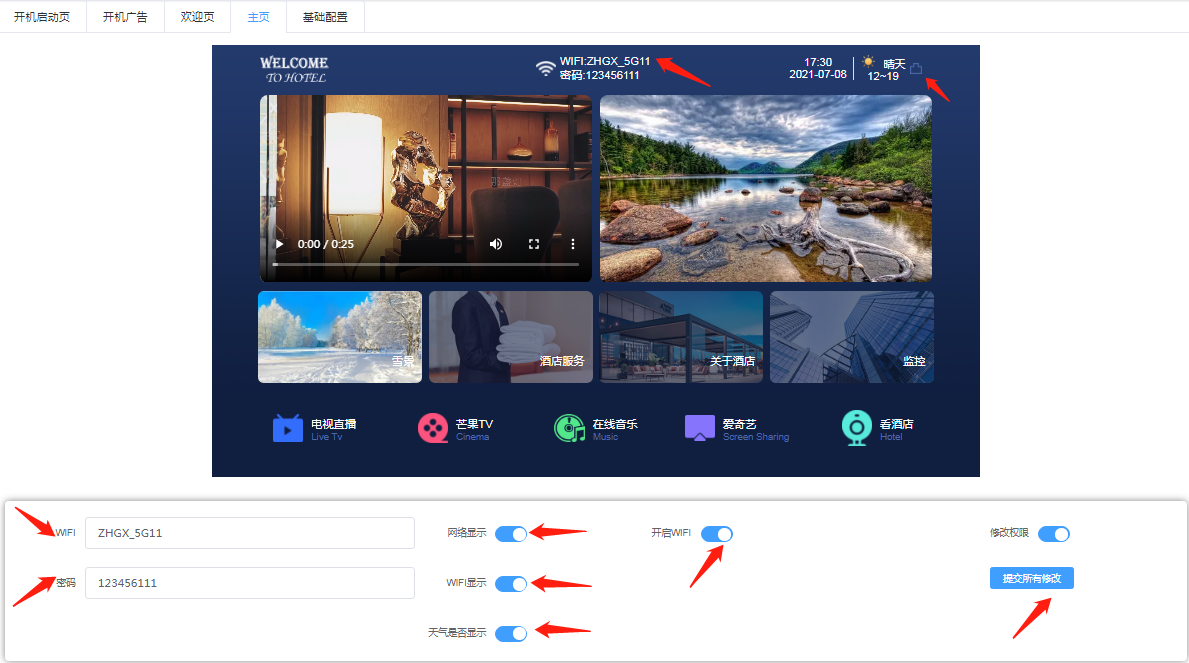
Task: Disable the WIFI显示 switch
Action: [x=511, y=584]
